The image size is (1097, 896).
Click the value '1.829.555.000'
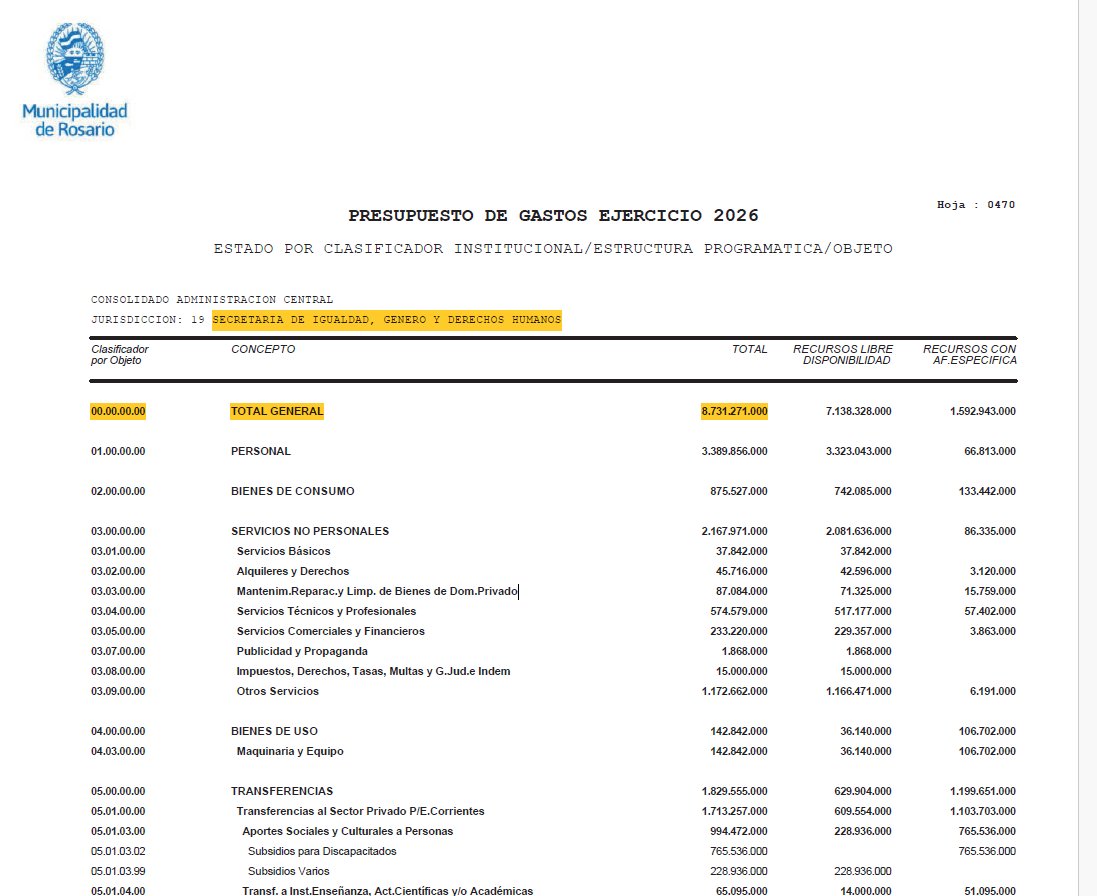pos(735,791)
